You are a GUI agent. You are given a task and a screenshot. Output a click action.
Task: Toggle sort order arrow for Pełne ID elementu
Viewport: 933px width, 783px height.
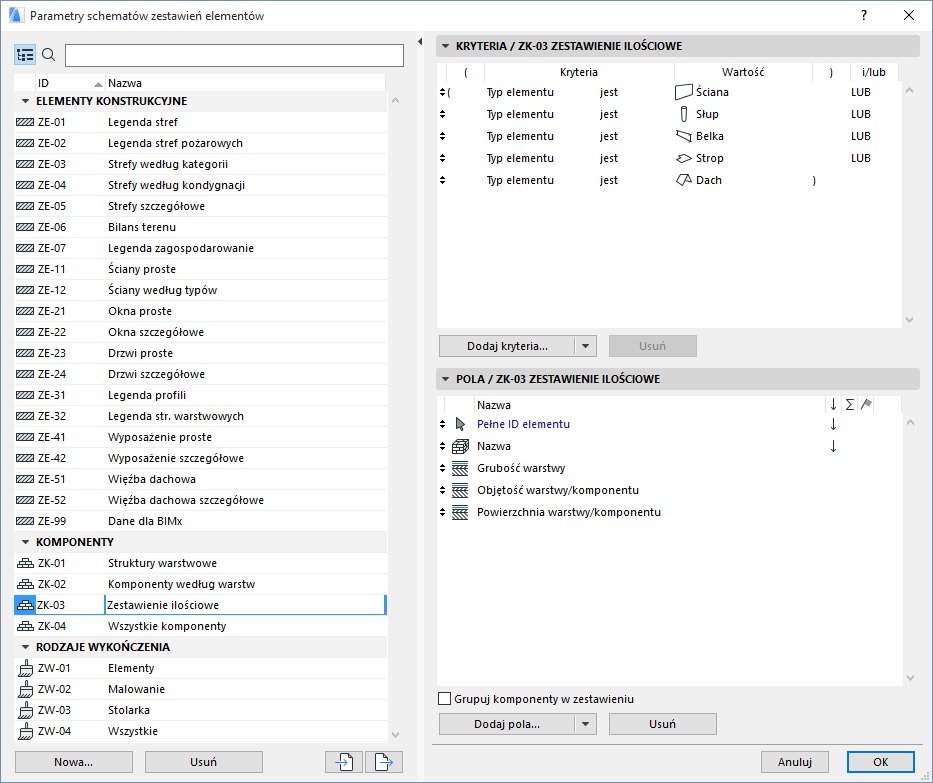(833, 424)
